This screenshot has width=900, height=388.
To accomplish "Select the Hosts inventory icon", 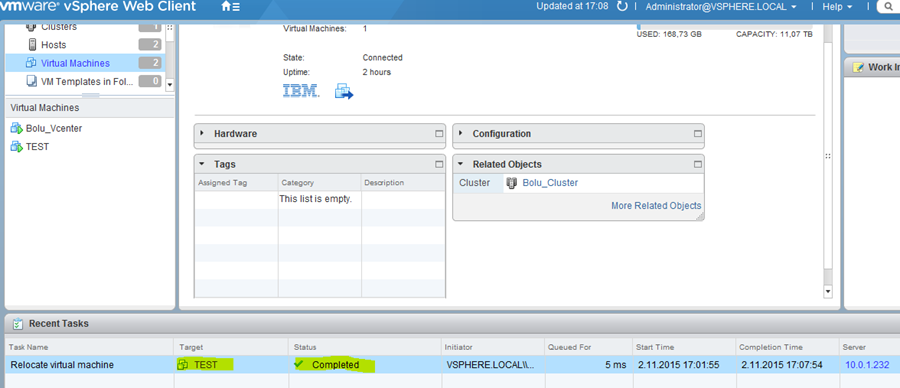I will coord(32,45).
